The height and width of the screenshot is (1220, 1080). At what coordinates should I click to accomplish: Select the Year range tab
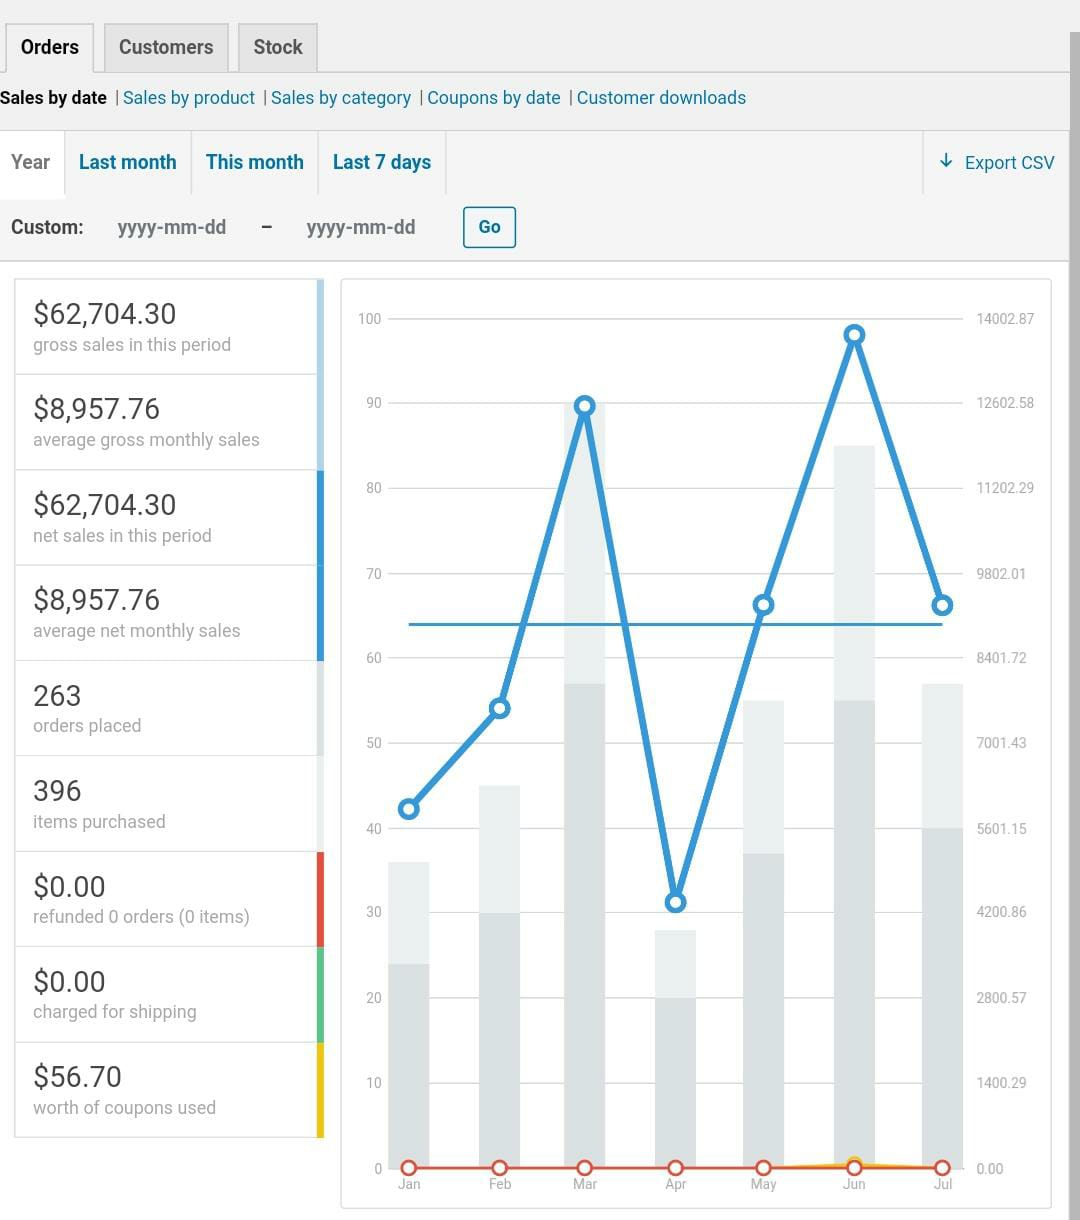coord(31,162)
